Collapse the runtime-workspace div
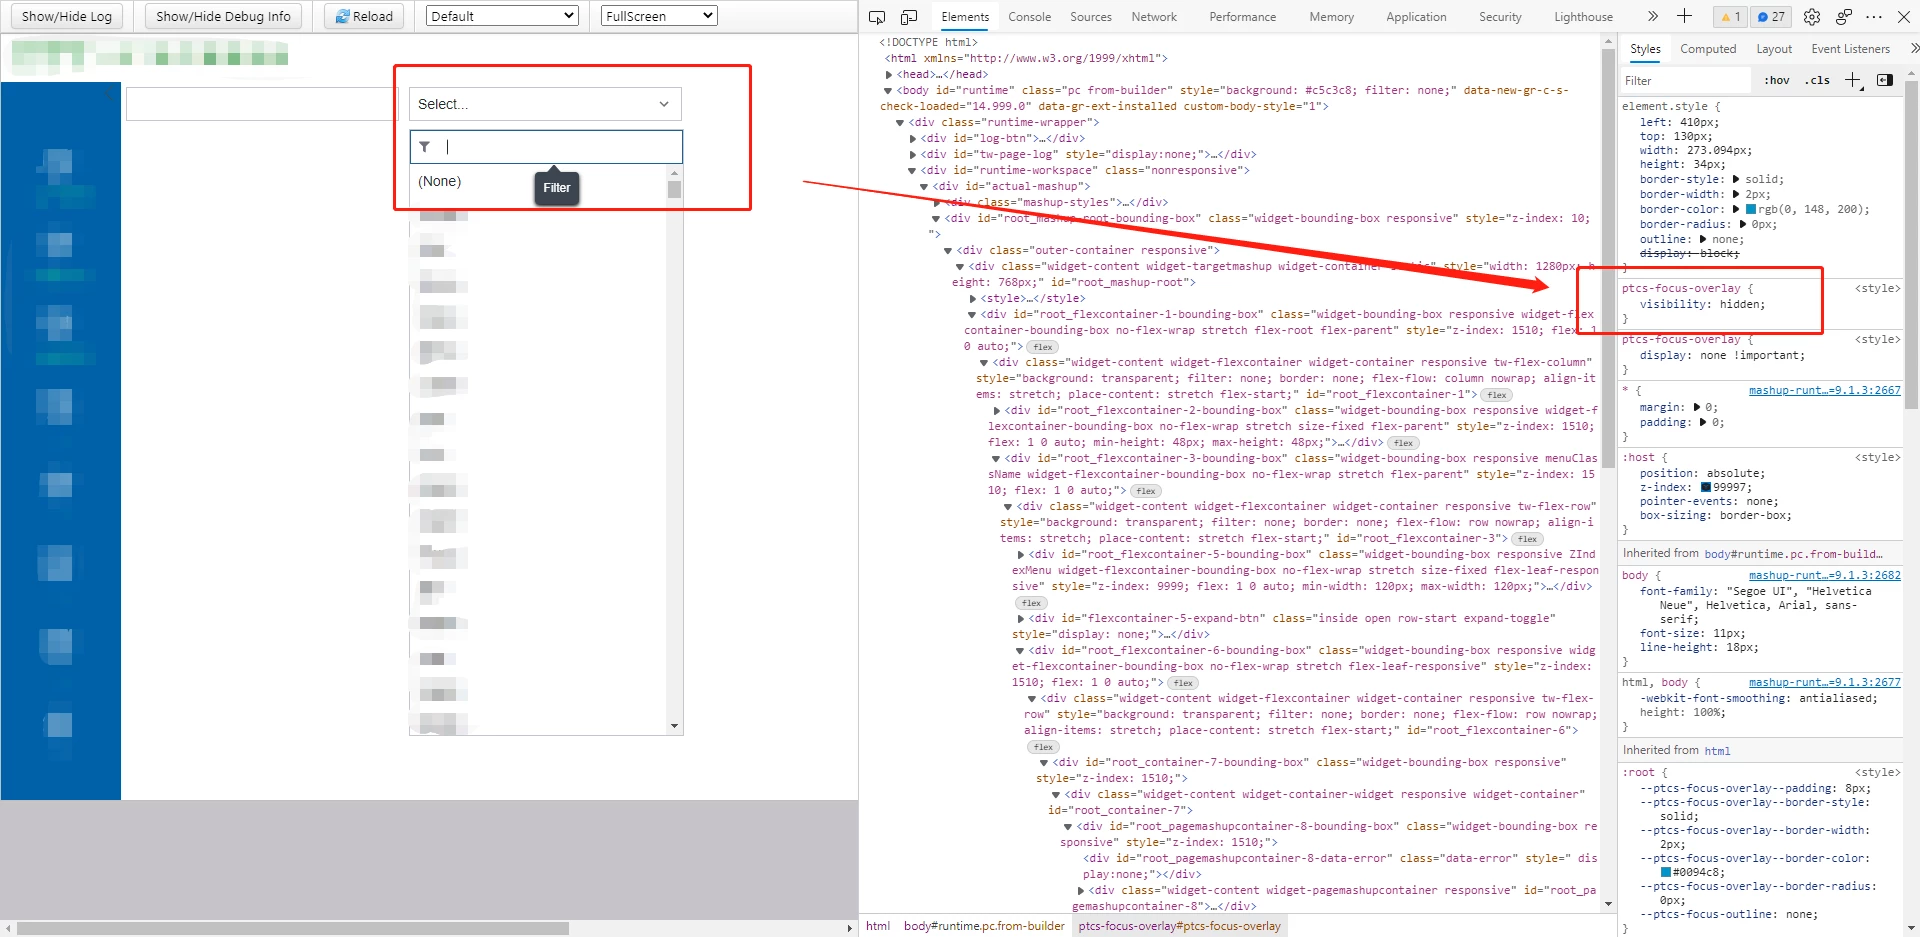The image size is (1920, 937). tap(912, 170)
